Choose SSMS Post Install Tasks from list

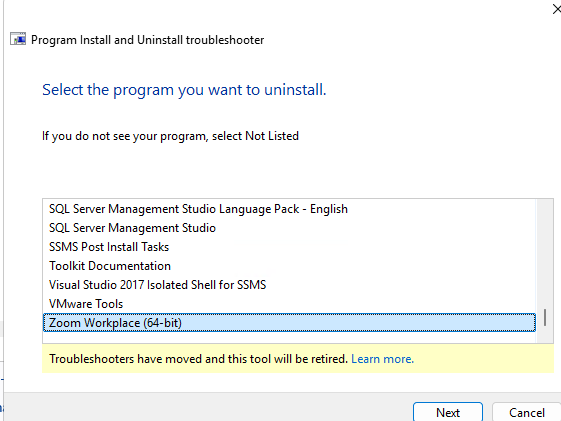tap(289, 247)
